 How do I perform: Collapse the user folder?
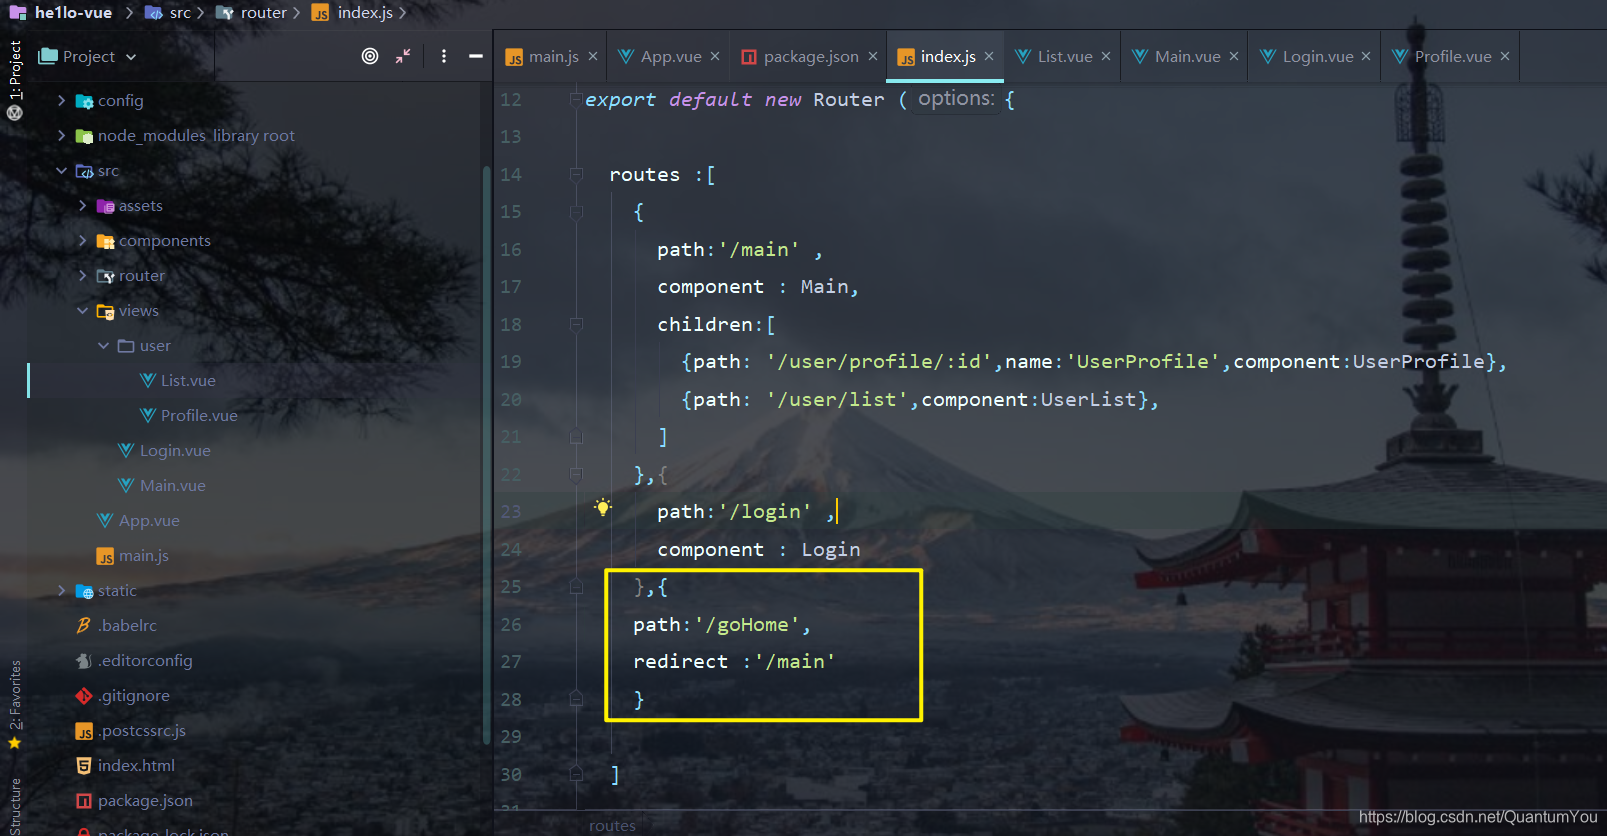point(103,345)
